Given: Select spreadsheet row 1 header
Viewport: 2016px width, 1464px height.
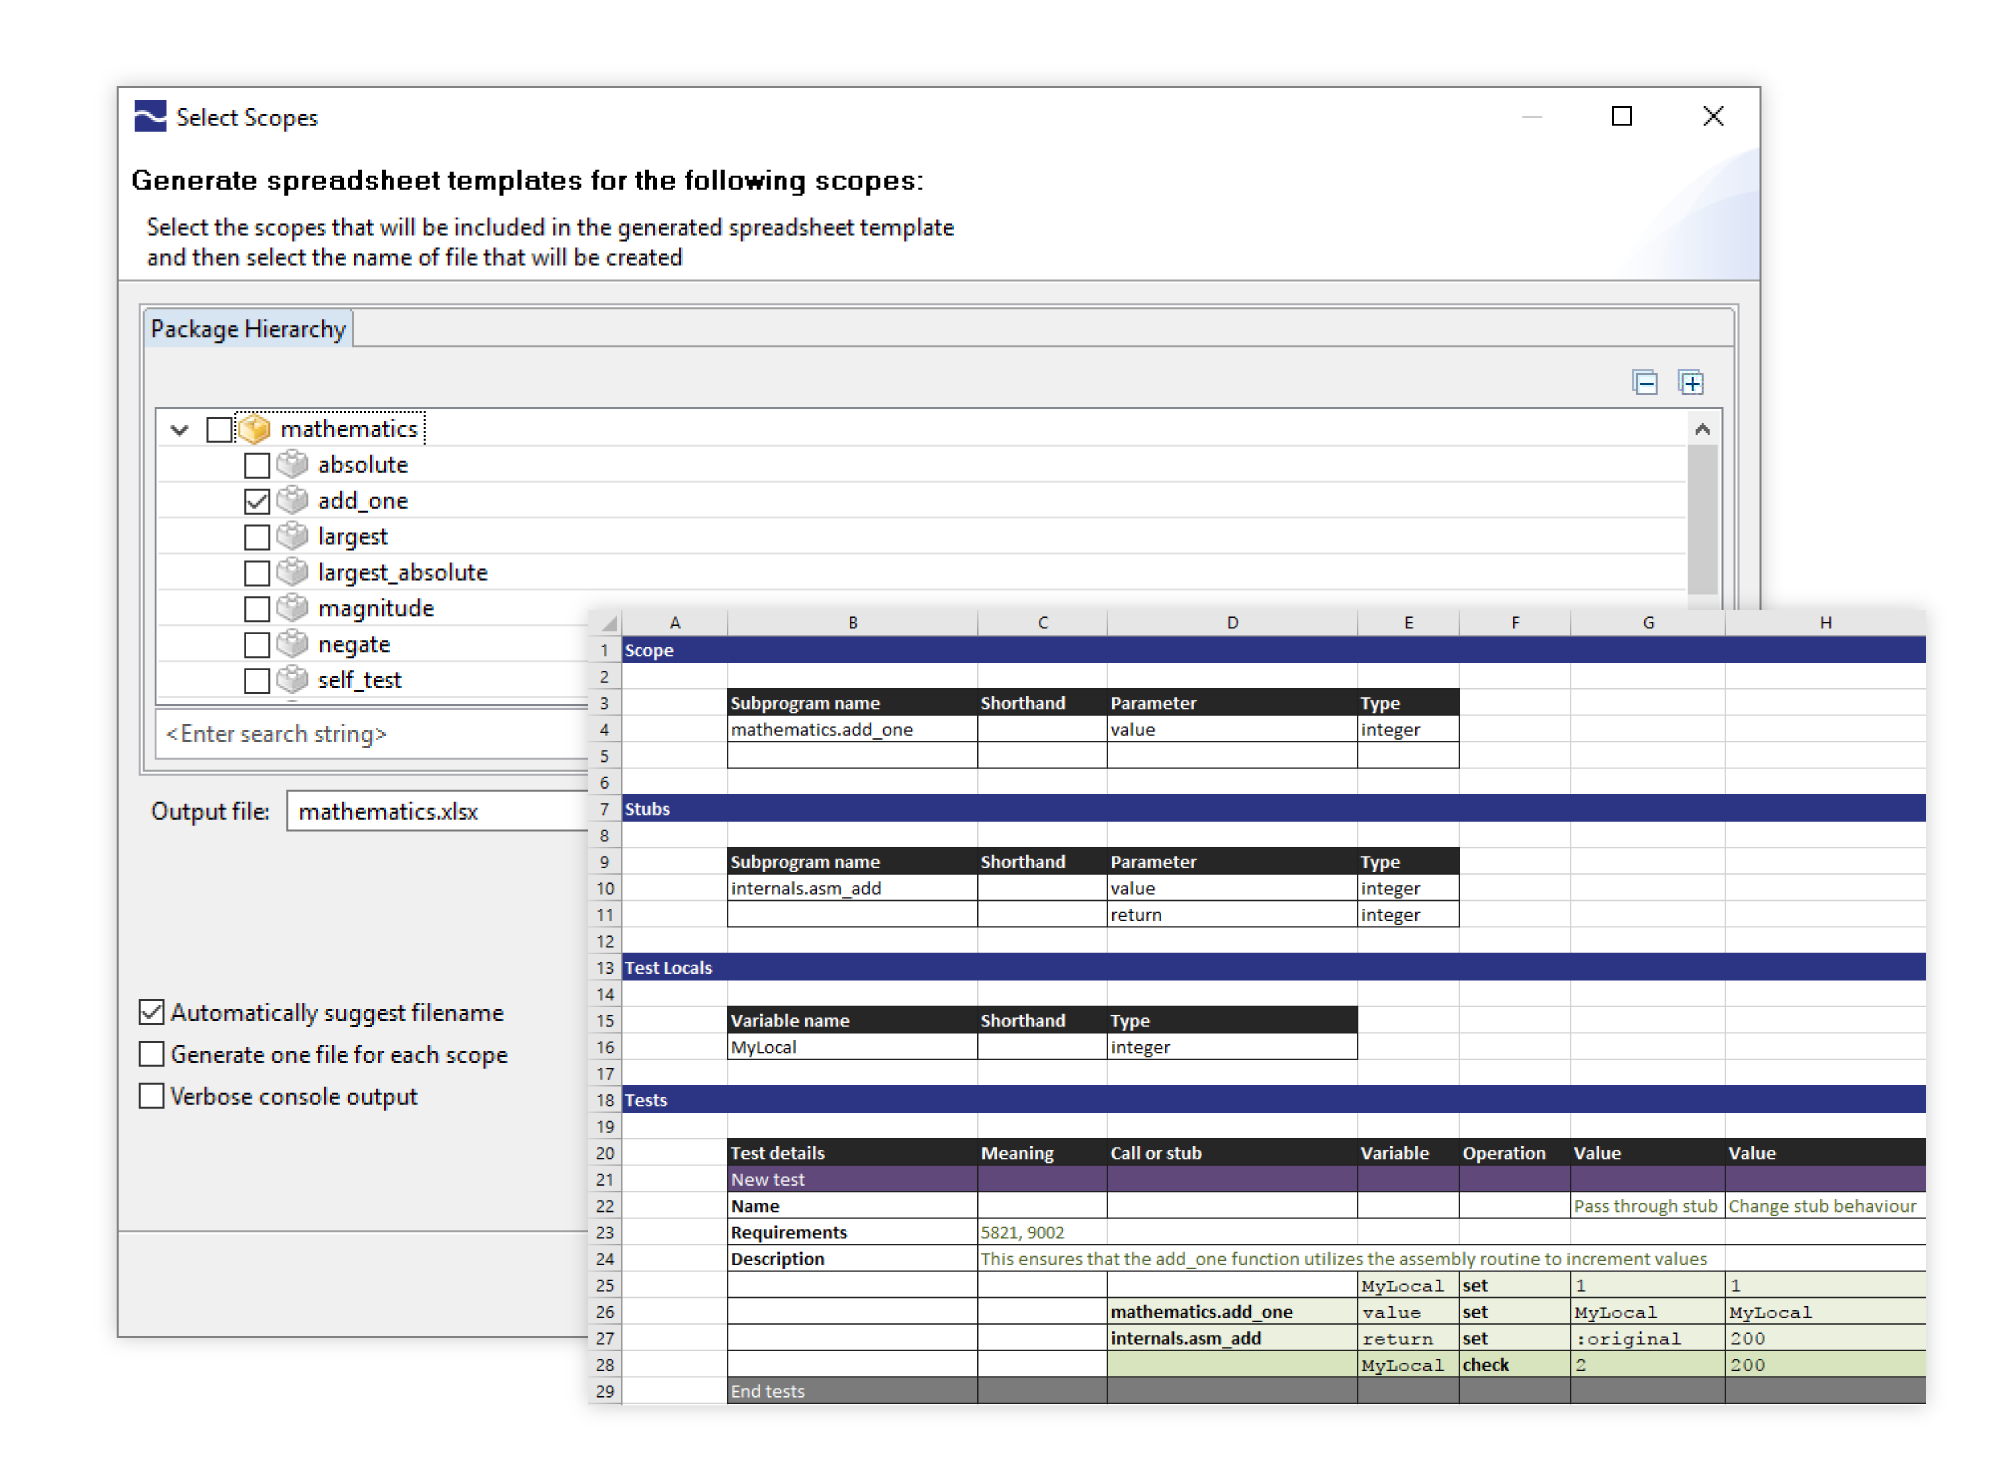Looking at the screenshot, I should click(605, 650).
